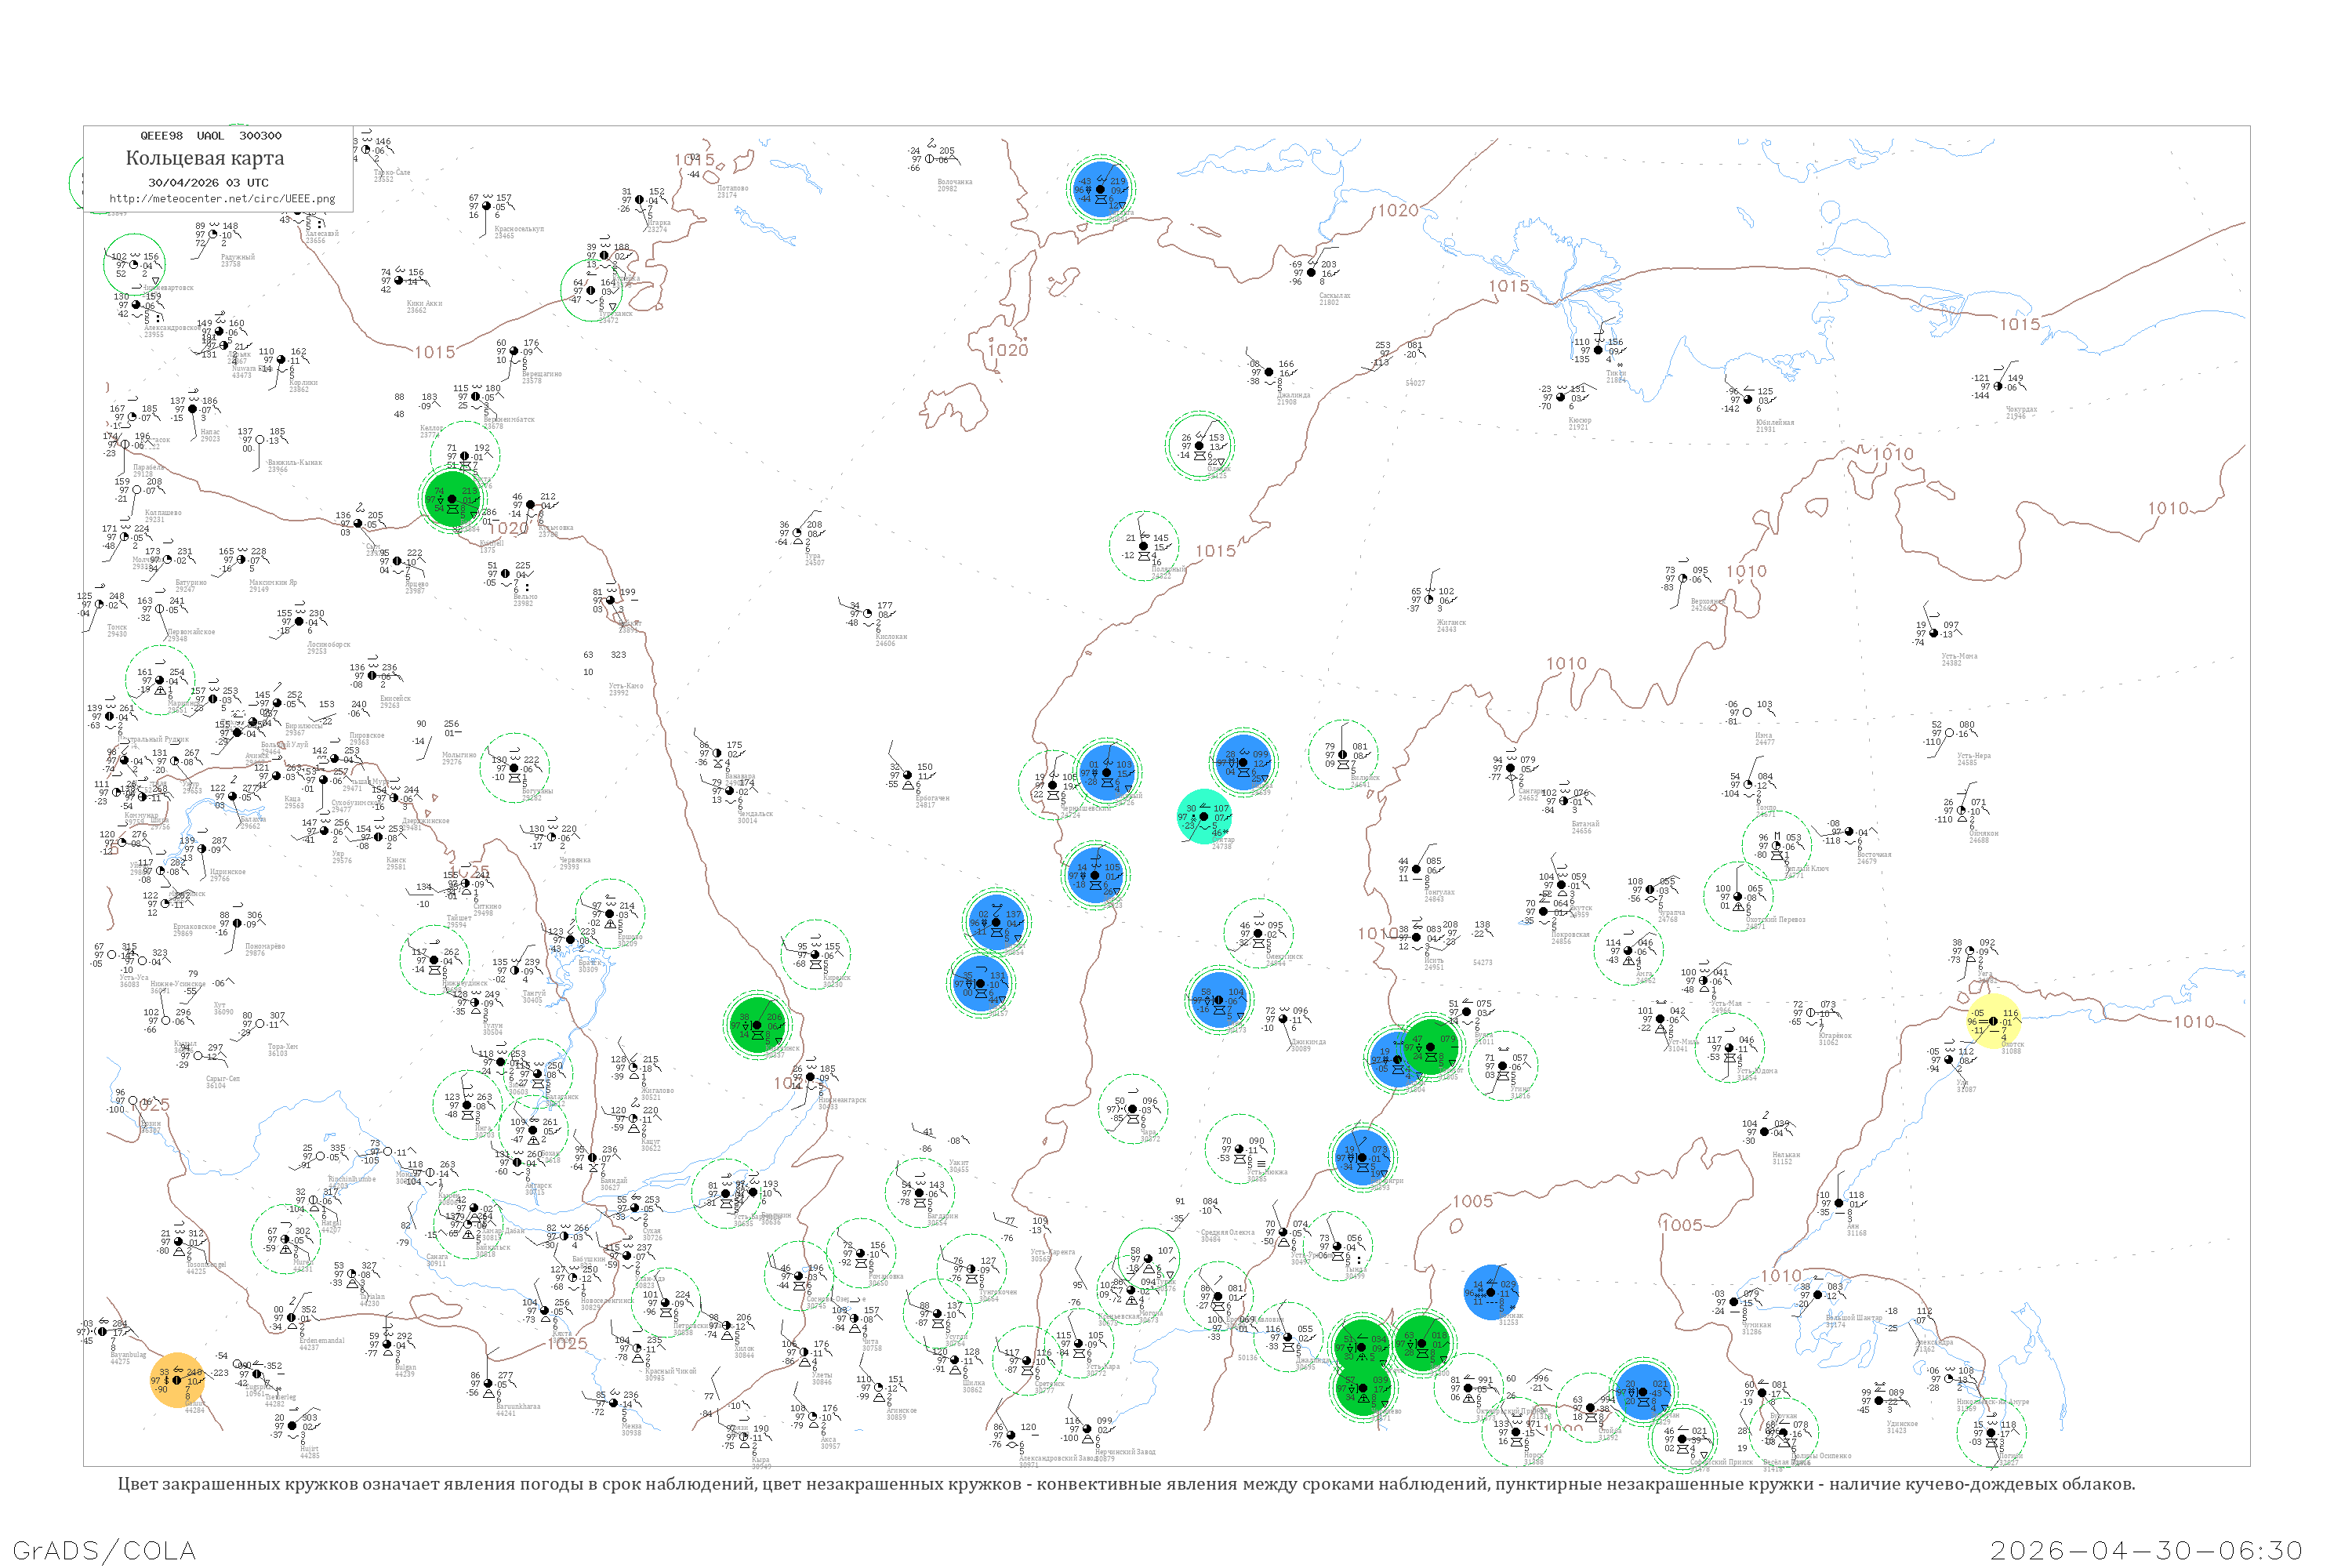Click the 2026-04-30-06:30 timestamp
2352x1568 pixels.
2146,1550
